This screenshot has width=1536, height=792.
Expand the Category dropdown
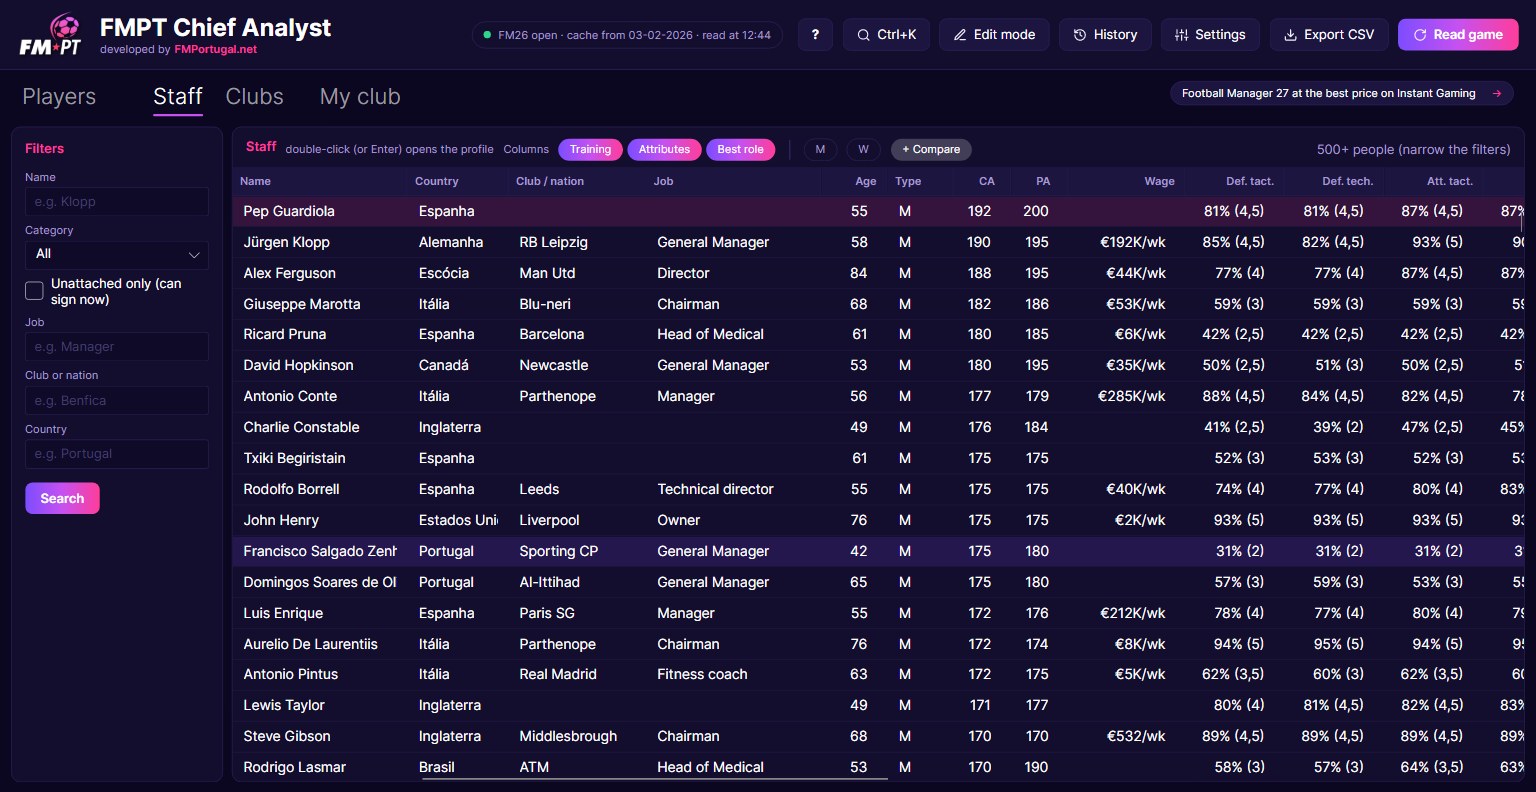(117, 255)
